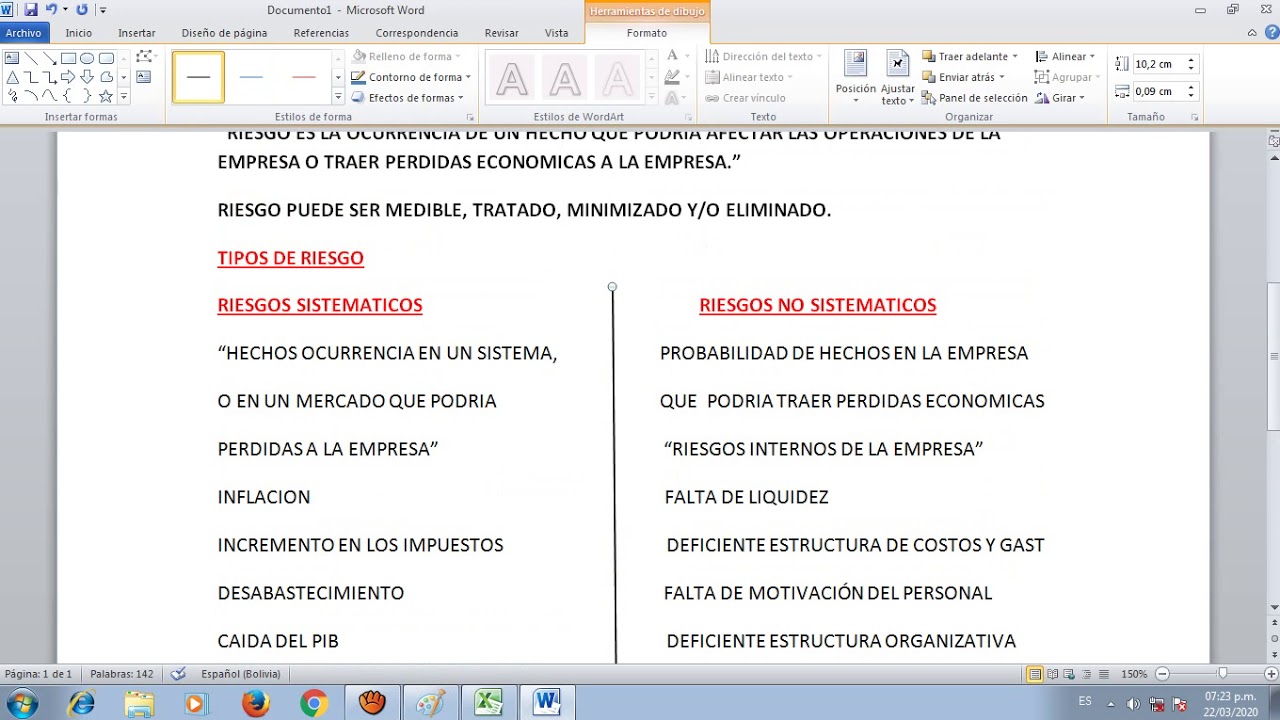The height and width of the screenshot is (720, 1280).
Task: Increase shape height with up stepper
Action: pos(1191,60)
